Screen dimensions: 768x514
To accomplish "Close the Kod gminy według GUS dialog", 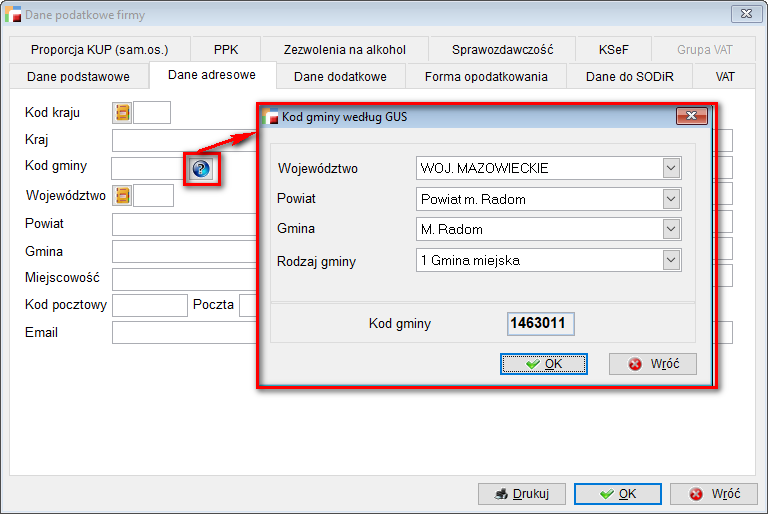I will coord(691,117).
